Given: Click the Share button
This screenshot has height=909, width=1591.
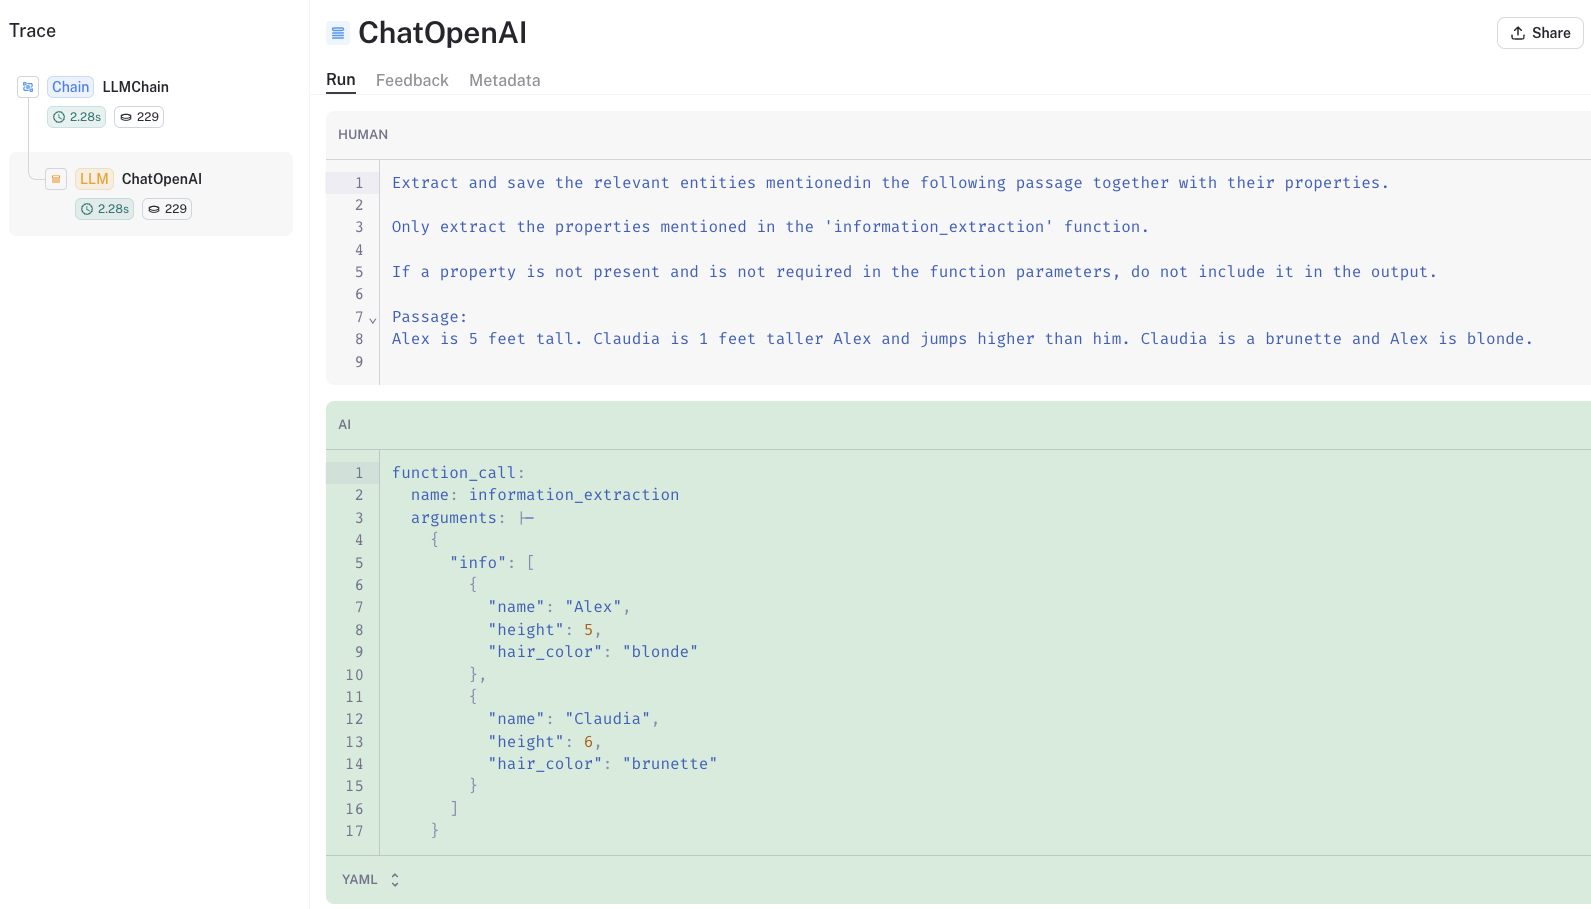Looking at the screenshot, I should [x=1540, y=33].
